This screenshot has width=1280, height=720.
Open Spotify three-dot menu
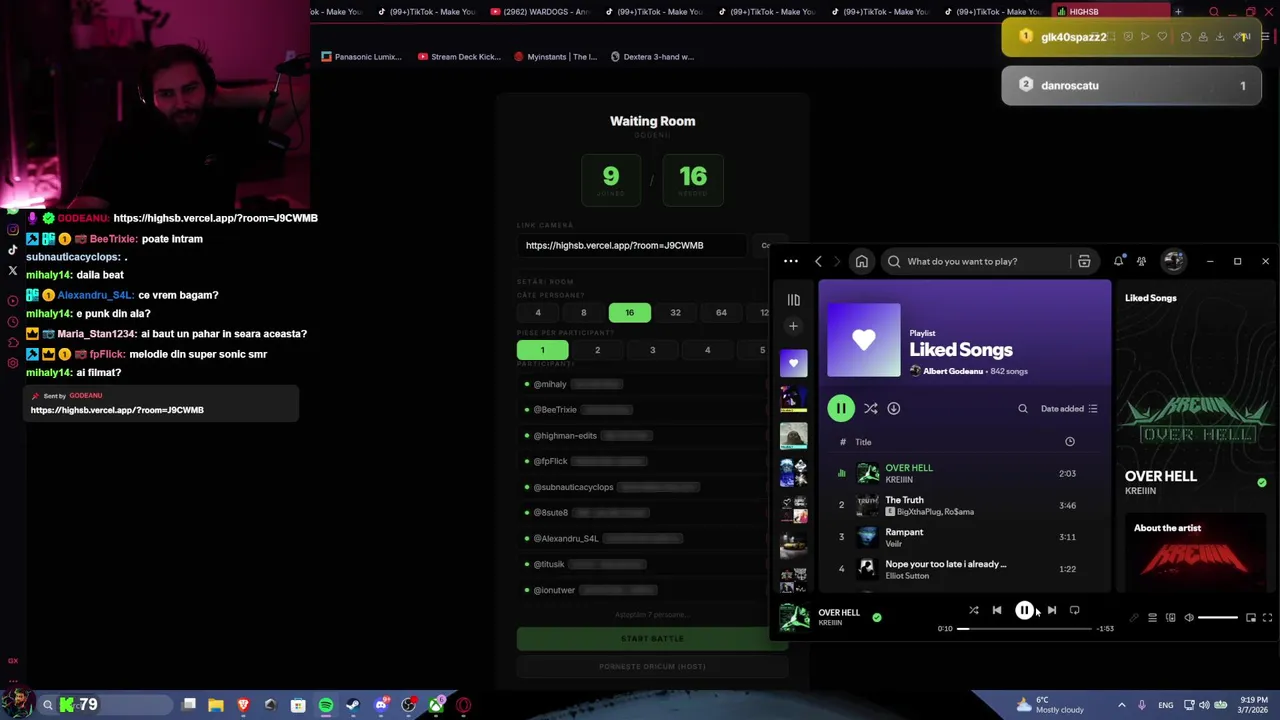click(791, 261)
